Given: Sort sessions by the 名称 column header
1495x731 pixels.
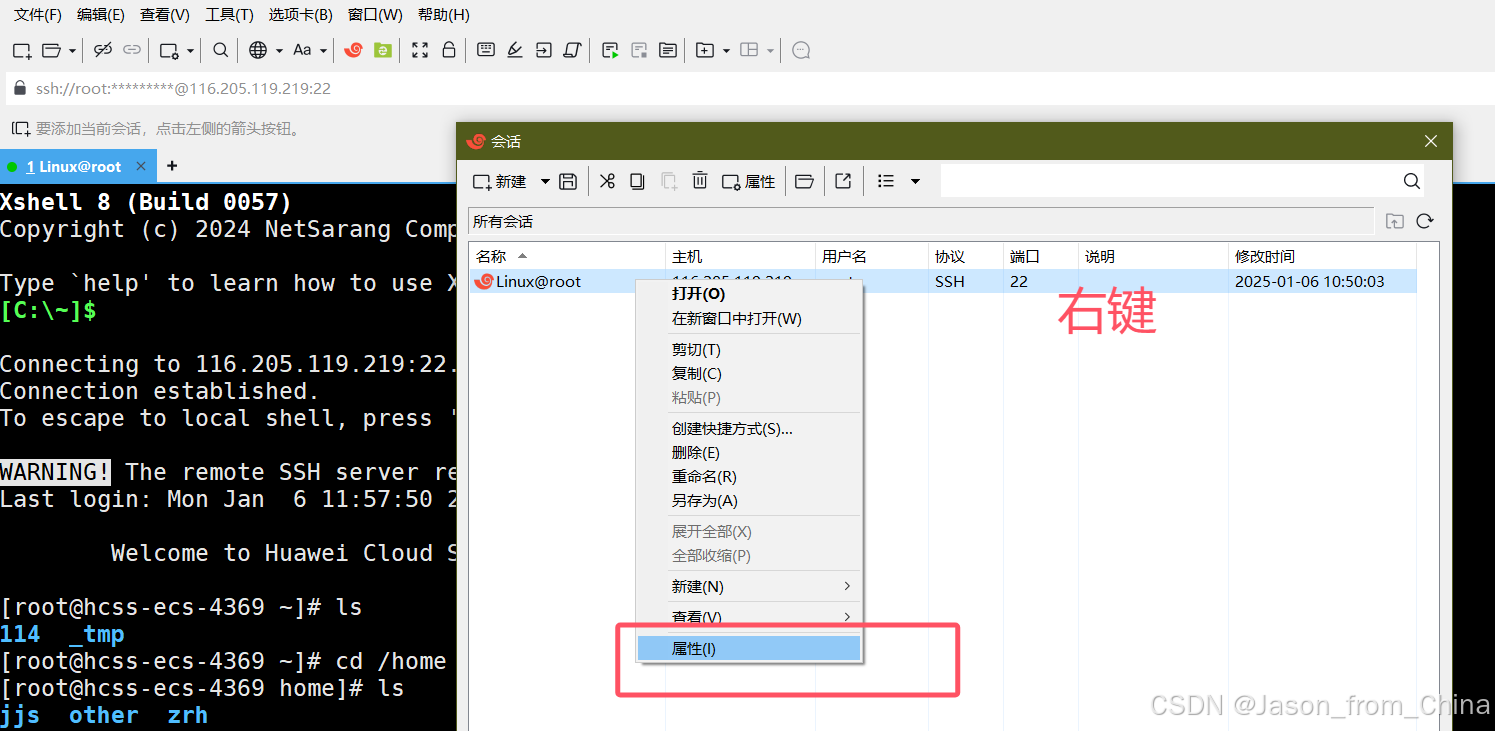Looking at the screenshot, I should (567, 256).
